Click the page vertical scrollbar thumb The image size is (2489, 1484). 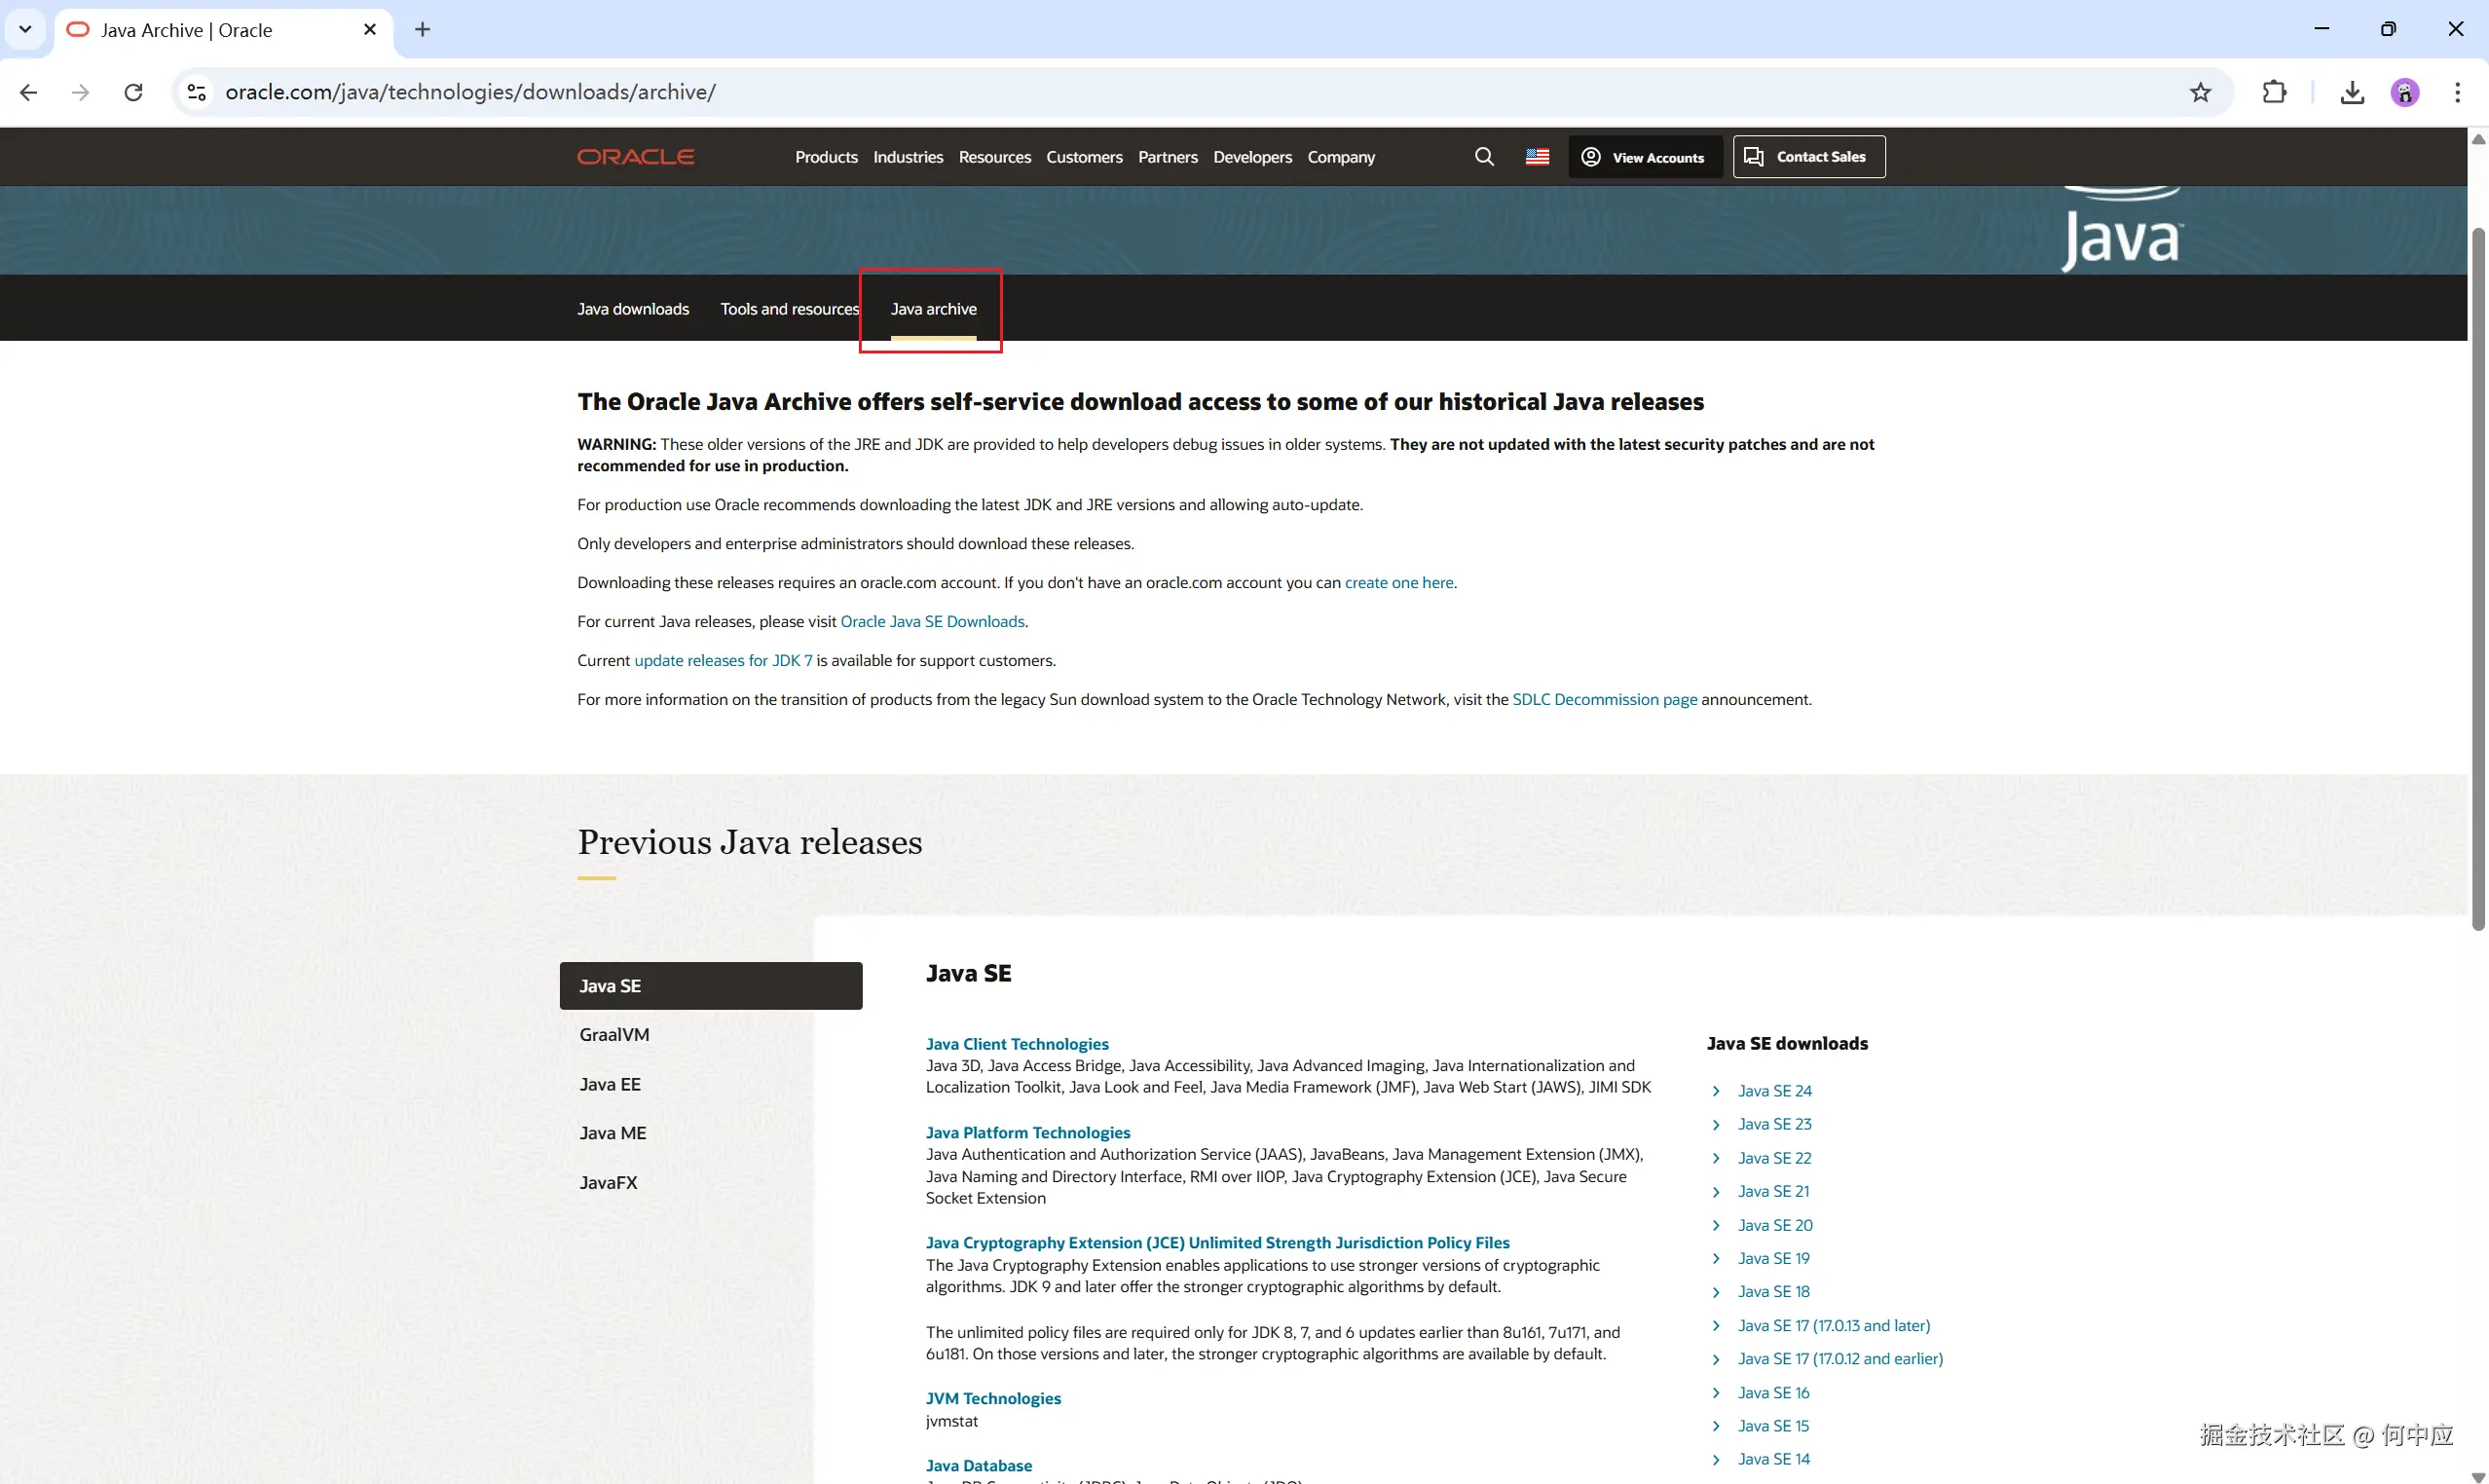[2478, 580]
